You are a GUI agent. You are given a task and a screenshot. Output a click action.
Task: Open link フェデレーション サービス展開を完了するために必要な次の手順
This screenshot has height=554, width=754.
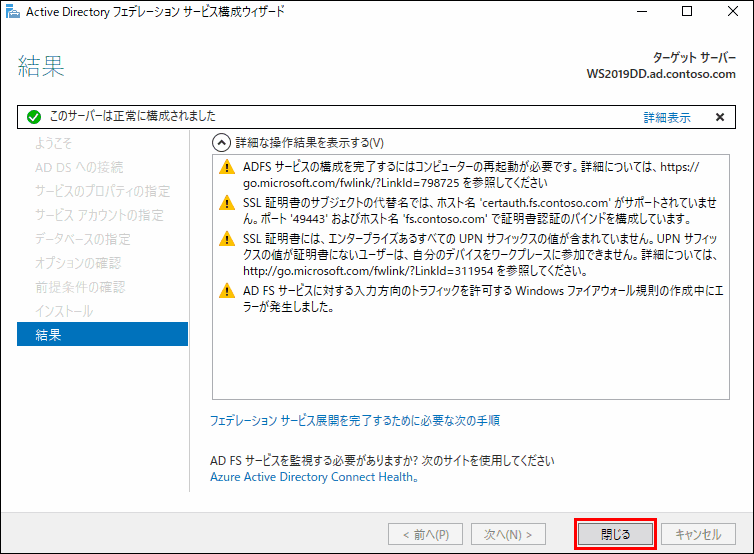[355, 421]
